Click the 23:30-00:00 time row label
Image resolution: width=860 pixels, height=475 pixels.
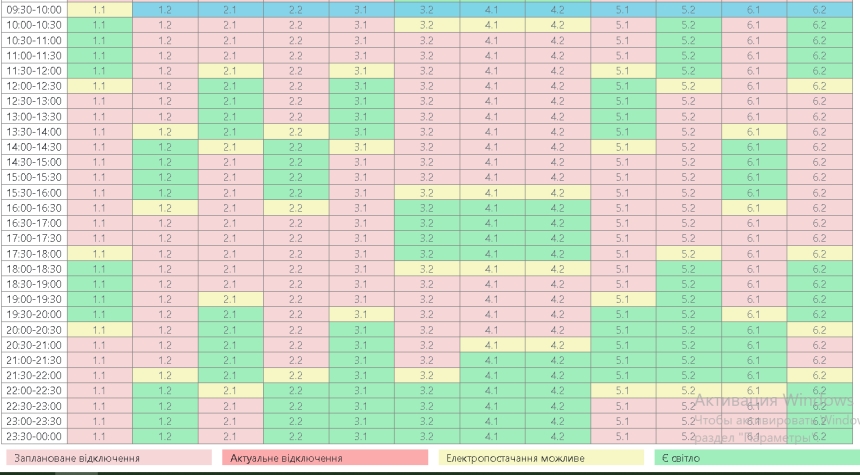click(x=33, y=436)
